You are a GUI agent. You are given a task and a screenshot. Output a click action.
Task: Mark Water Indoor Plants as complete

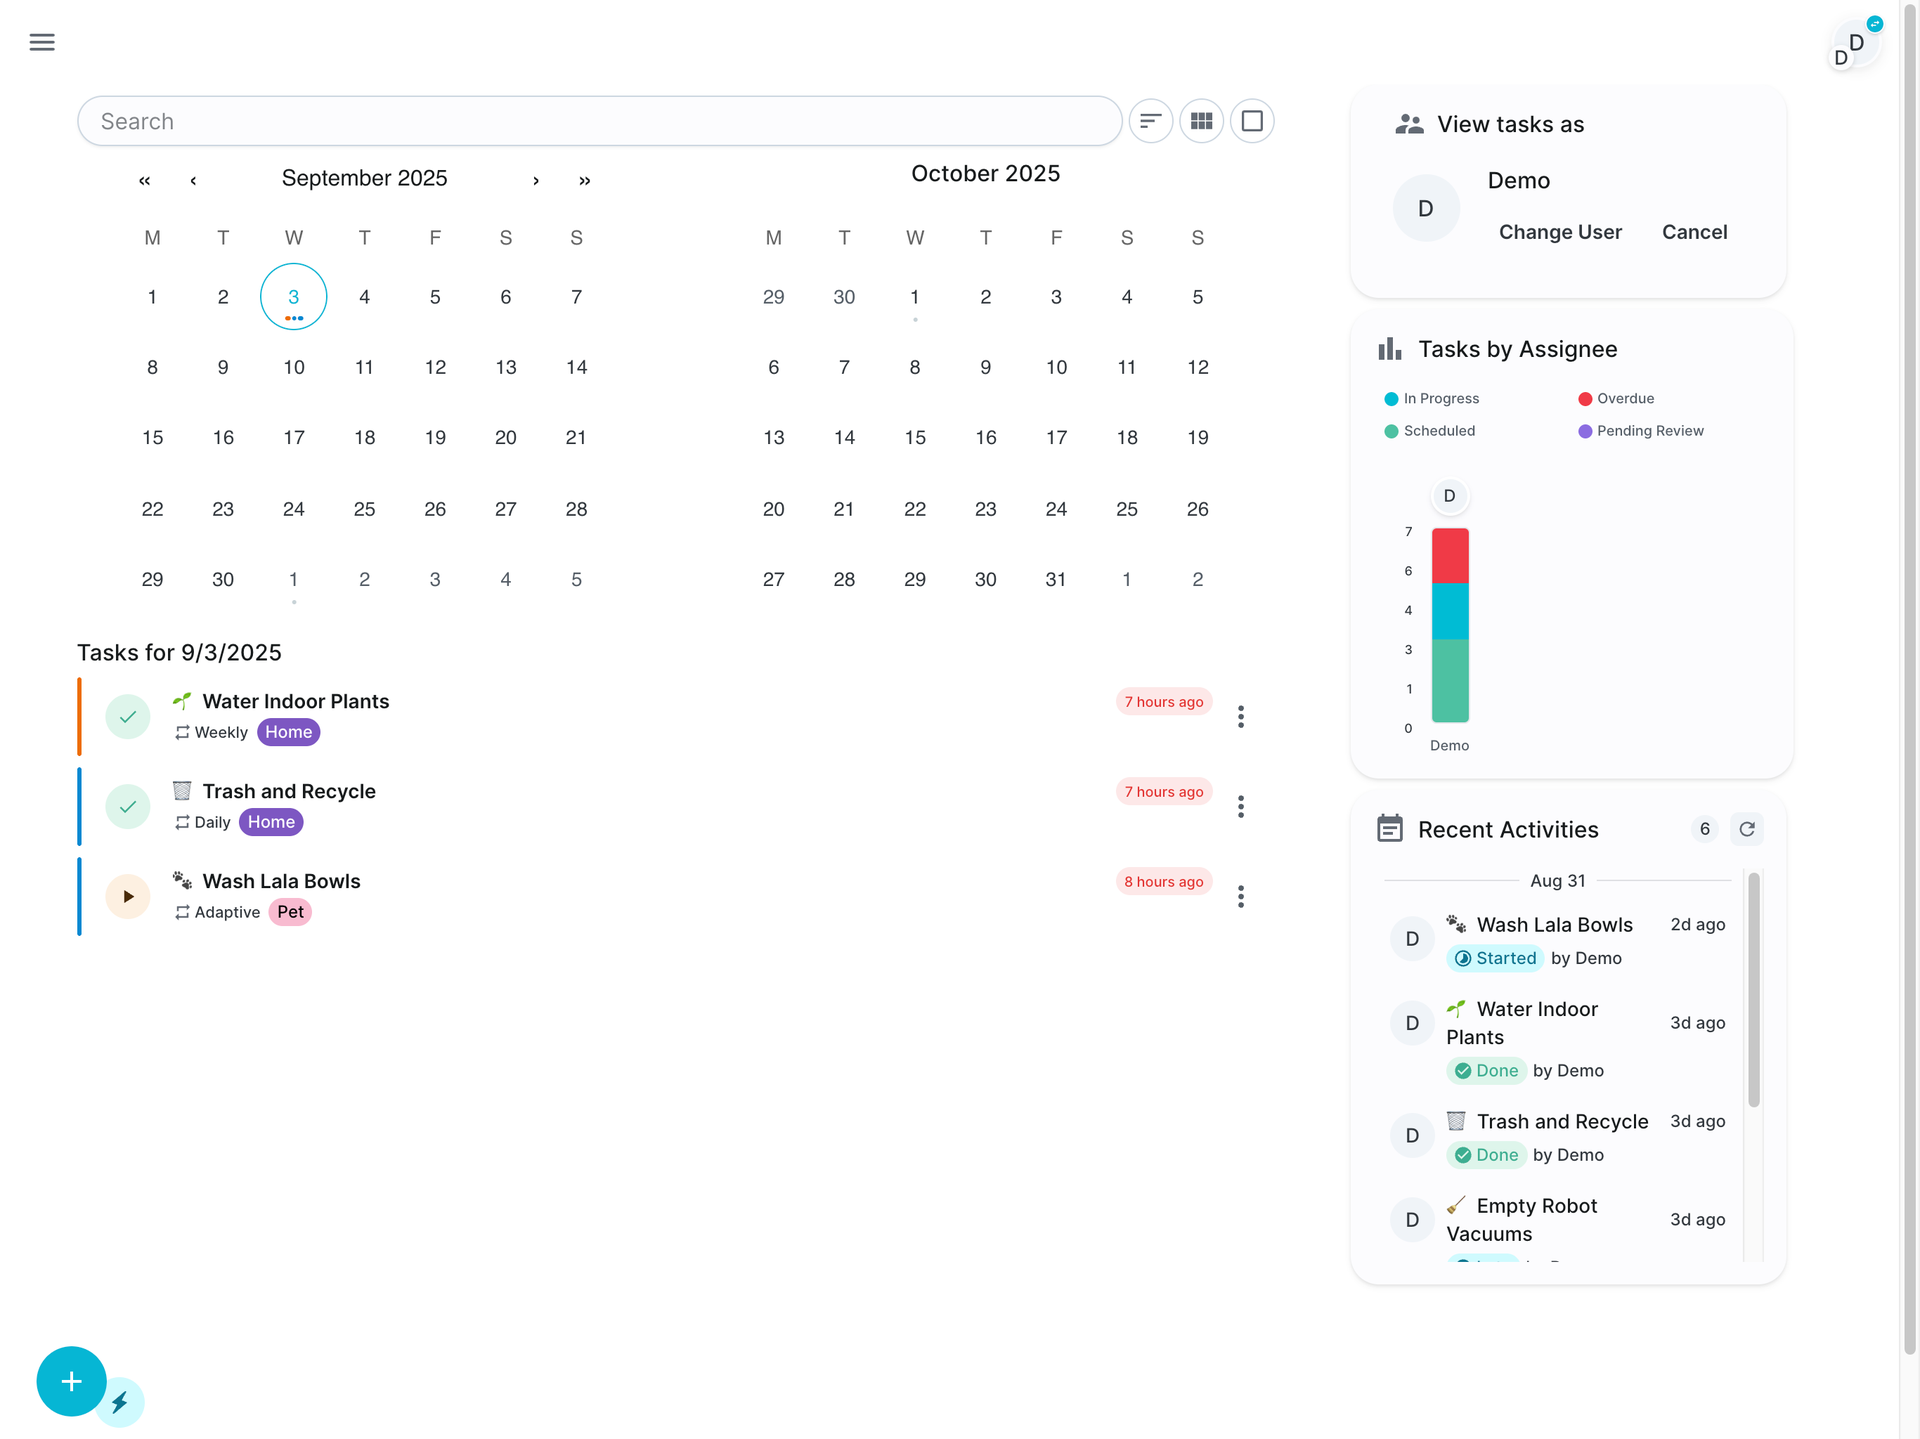128,716
